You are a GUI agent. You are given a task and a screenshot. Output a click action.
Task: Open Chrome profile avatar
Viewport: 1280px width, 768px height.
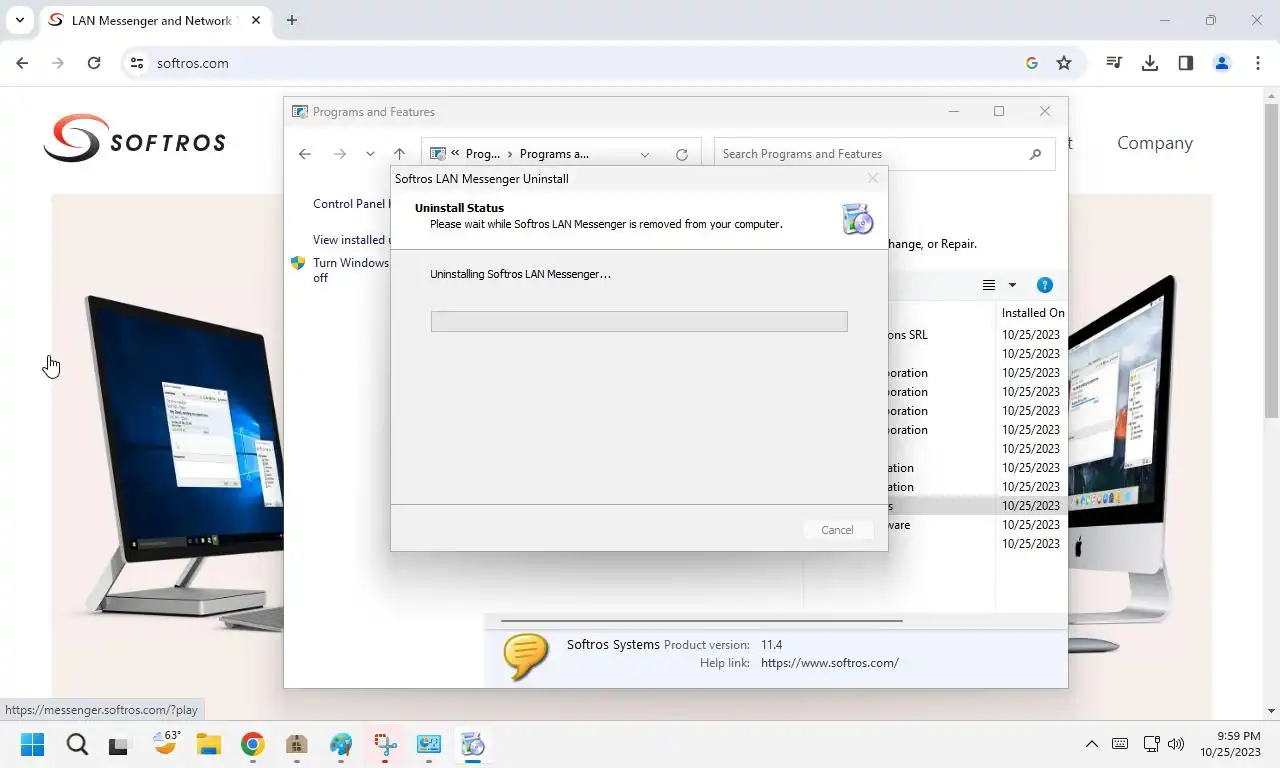tap(1222, 63)
